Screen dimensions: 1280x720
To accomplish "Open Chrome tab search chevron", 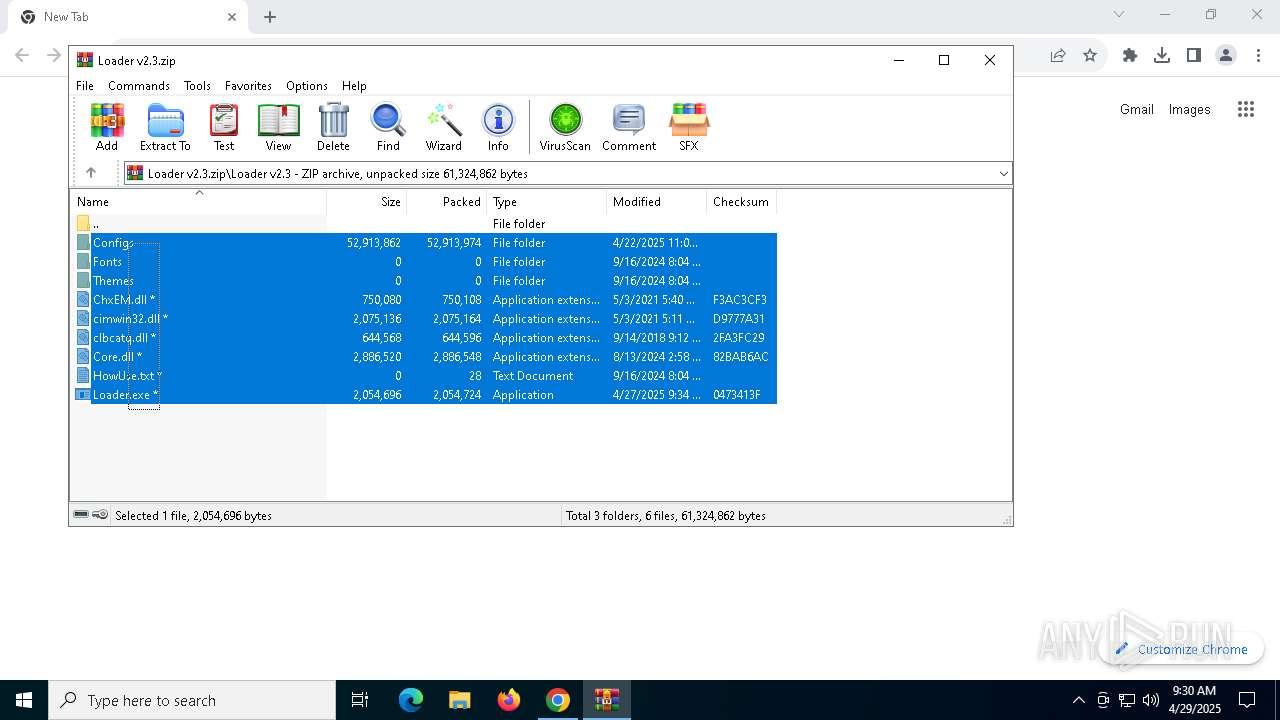I will pyautogui.click(x=1119, y=14).
